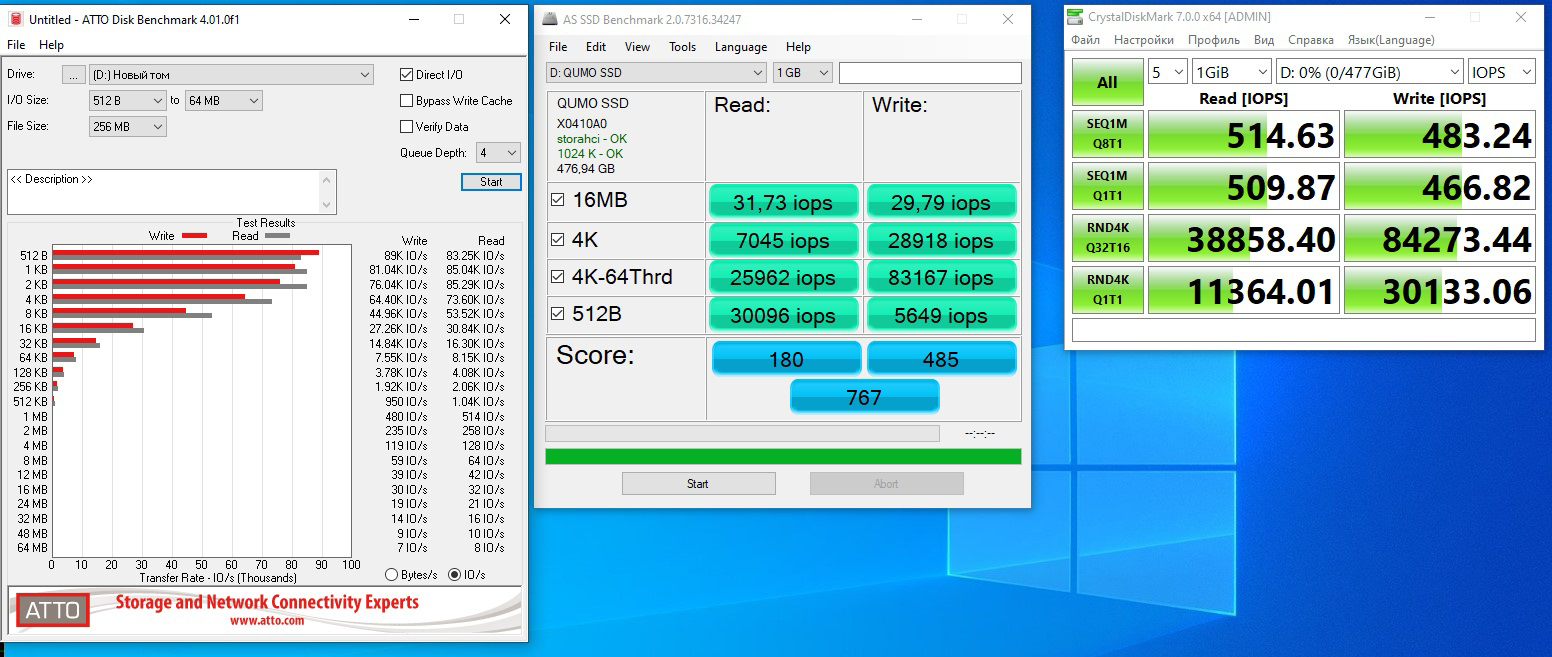Open Настройки menu in CrystalDiskMark

coord(1144,40)
